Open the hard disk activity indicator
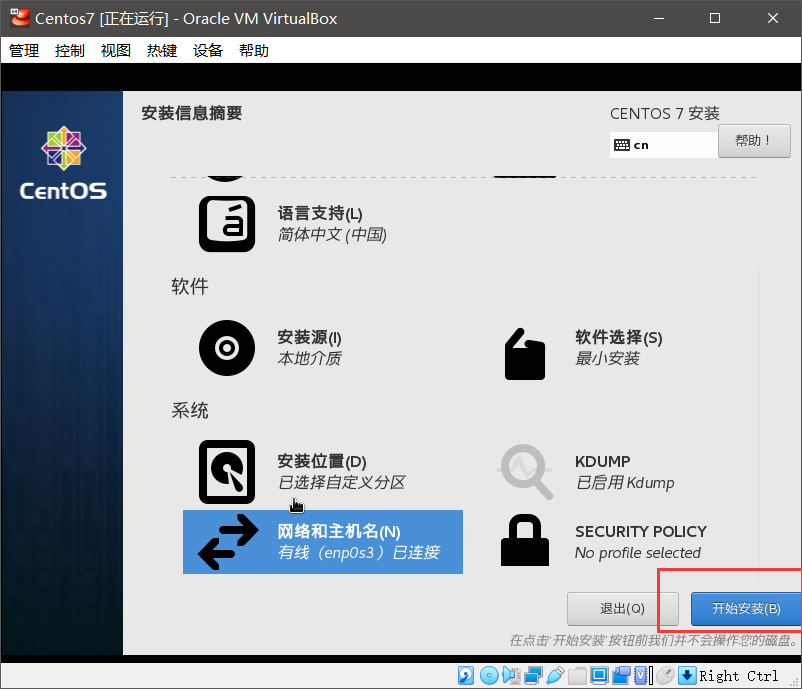802x689 pixels. [x=465, y=675]
